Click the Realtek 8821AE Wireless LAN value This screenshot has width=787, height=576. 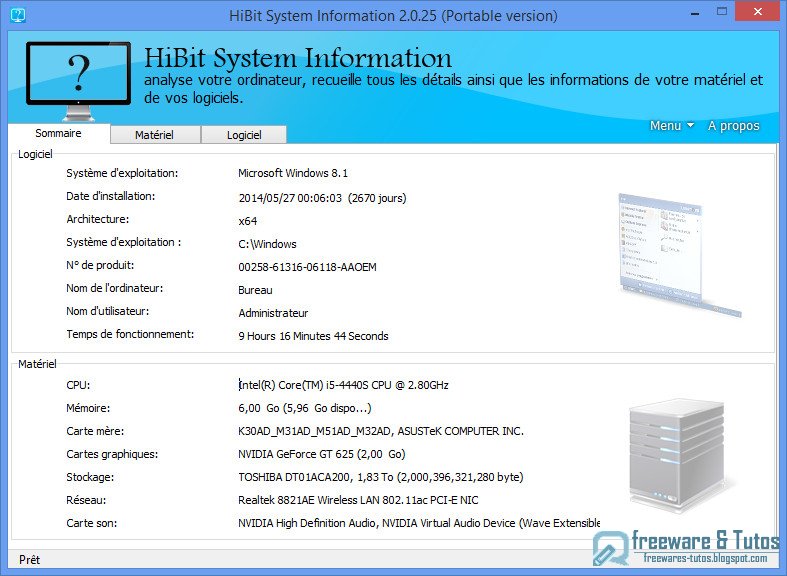(358, 500)
